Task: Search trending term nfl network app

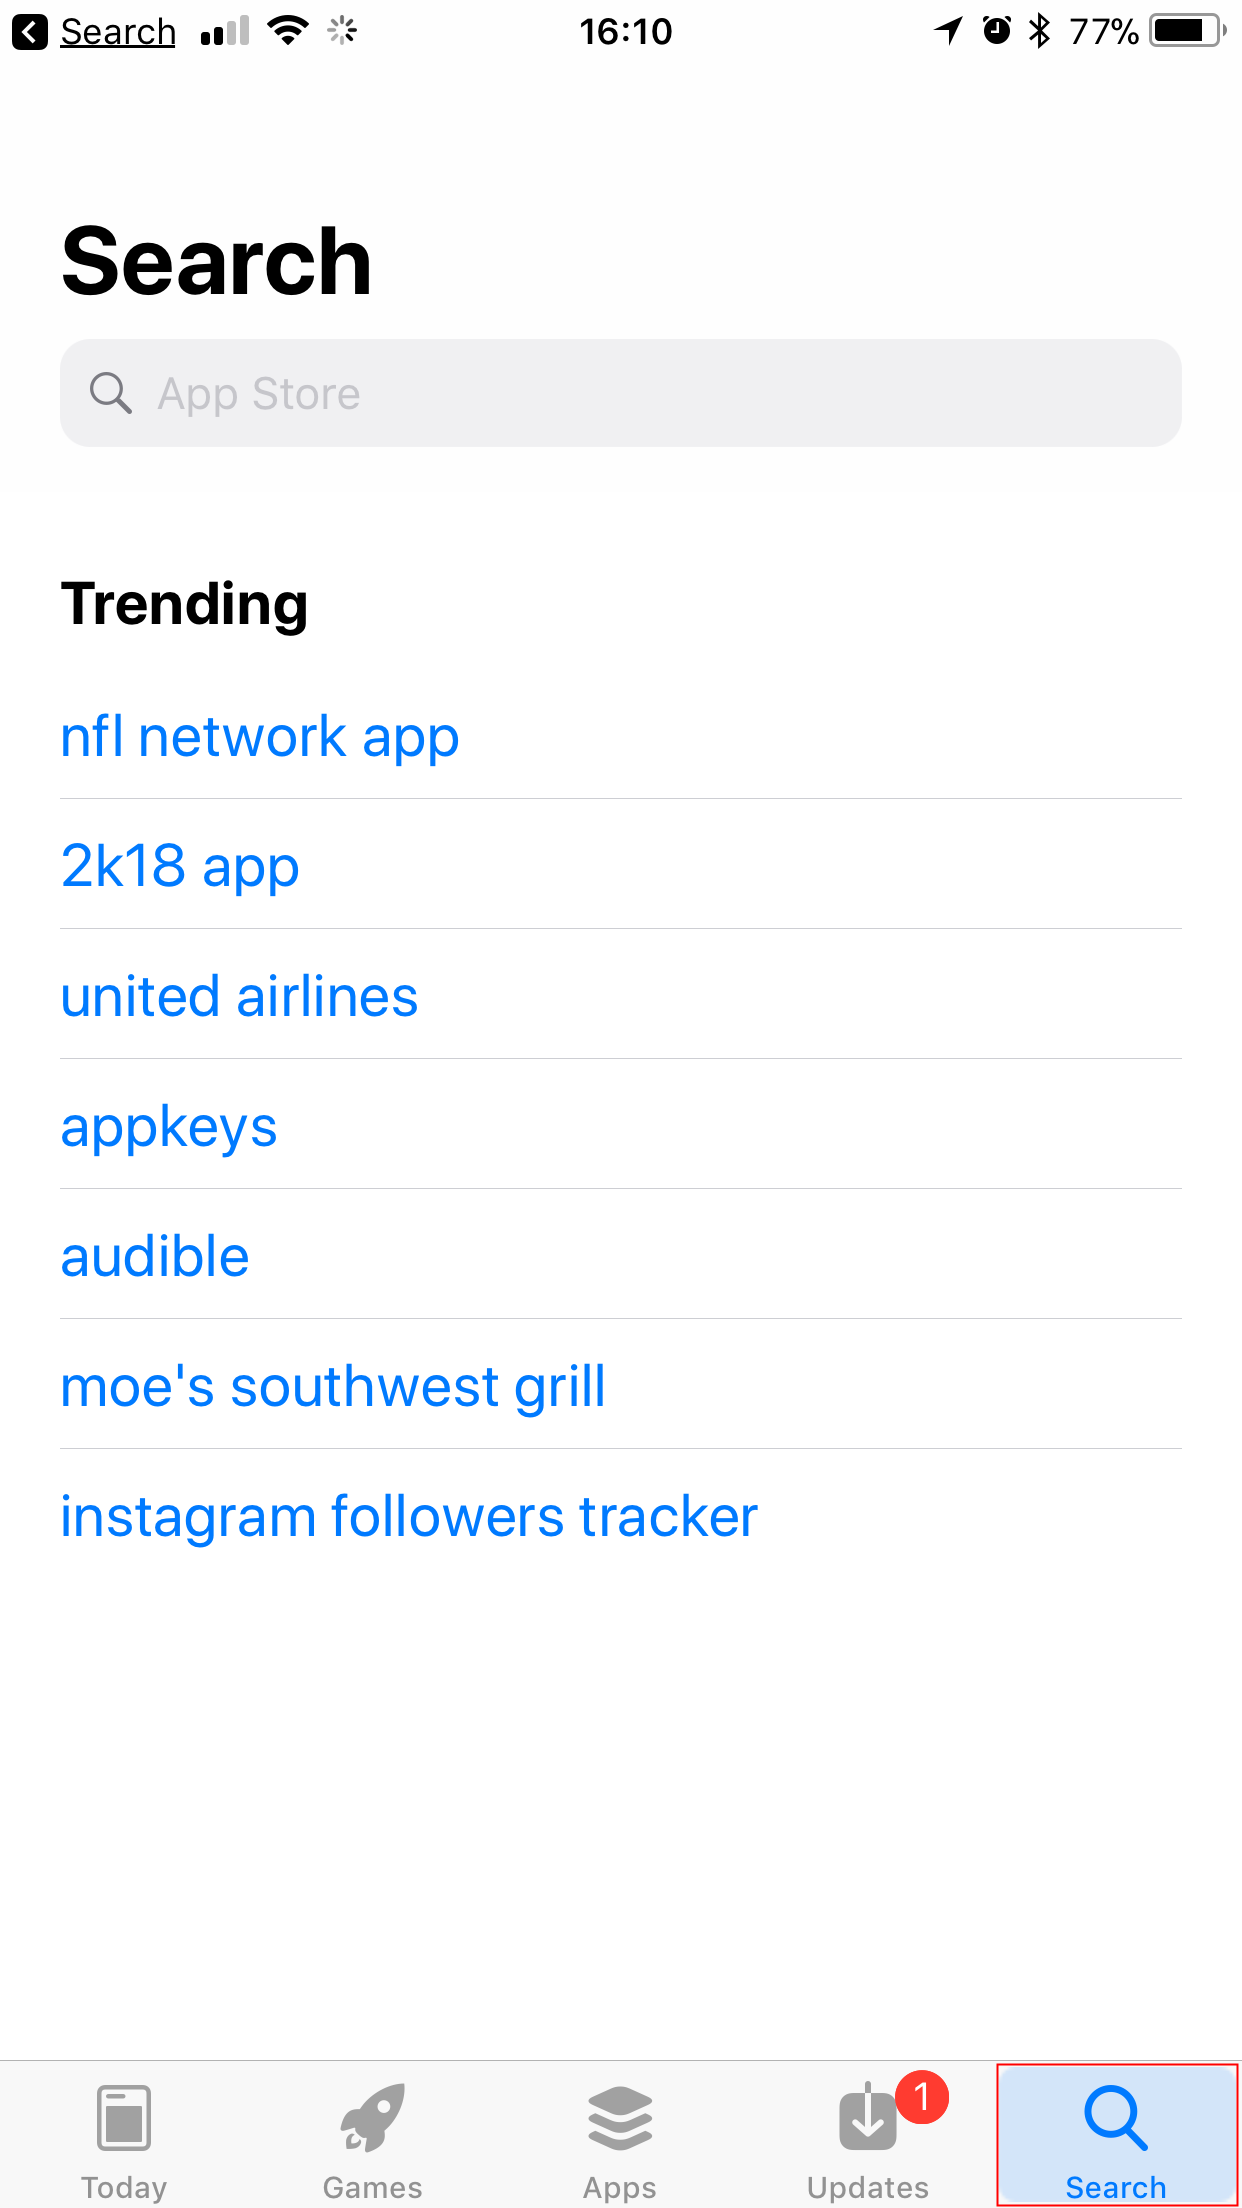Action: 260,737
